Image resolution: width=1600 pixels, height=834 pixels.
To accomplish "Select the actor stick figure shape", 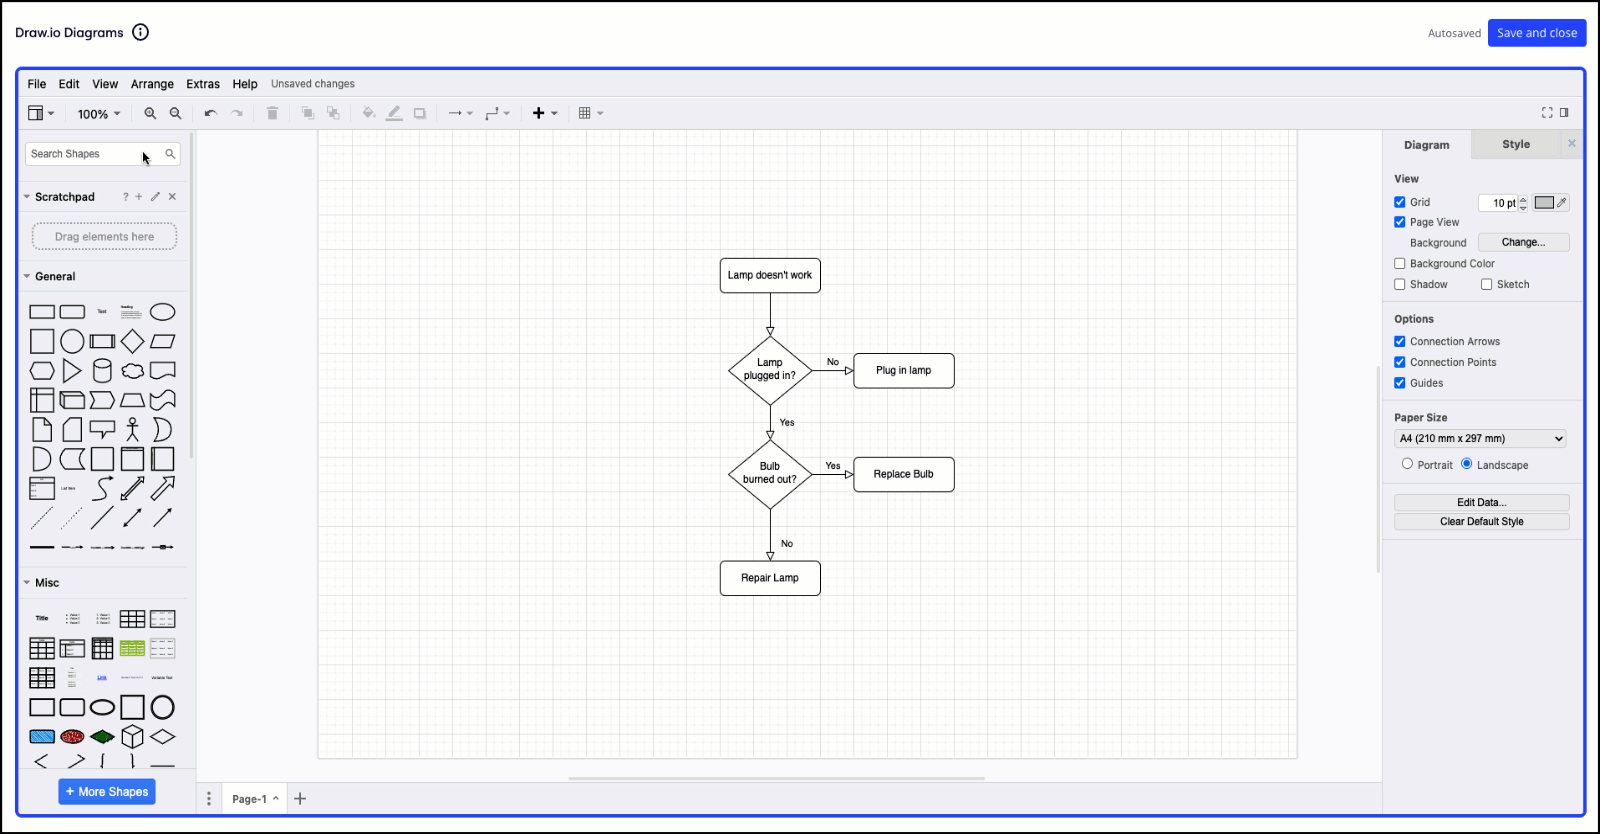I will tap(132, 430).
